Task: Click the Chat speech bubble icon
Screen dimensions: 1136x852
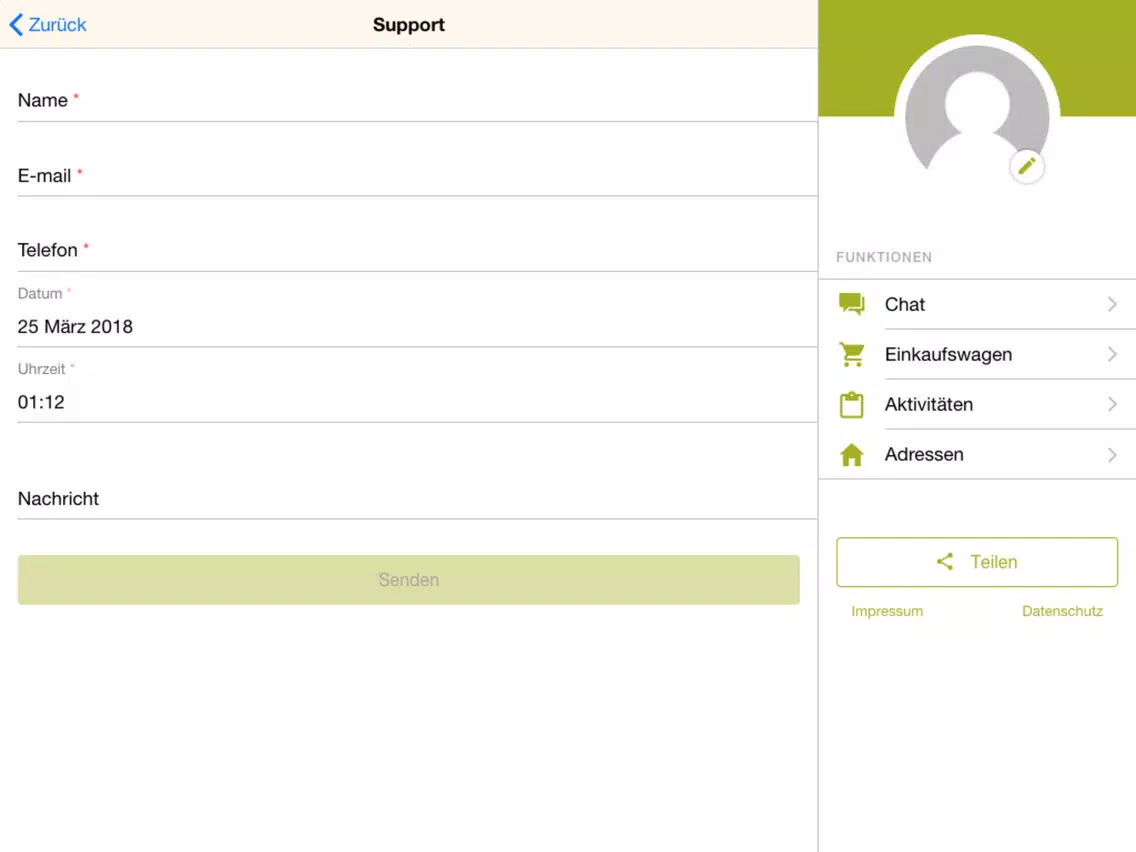Action: (851, 304)
